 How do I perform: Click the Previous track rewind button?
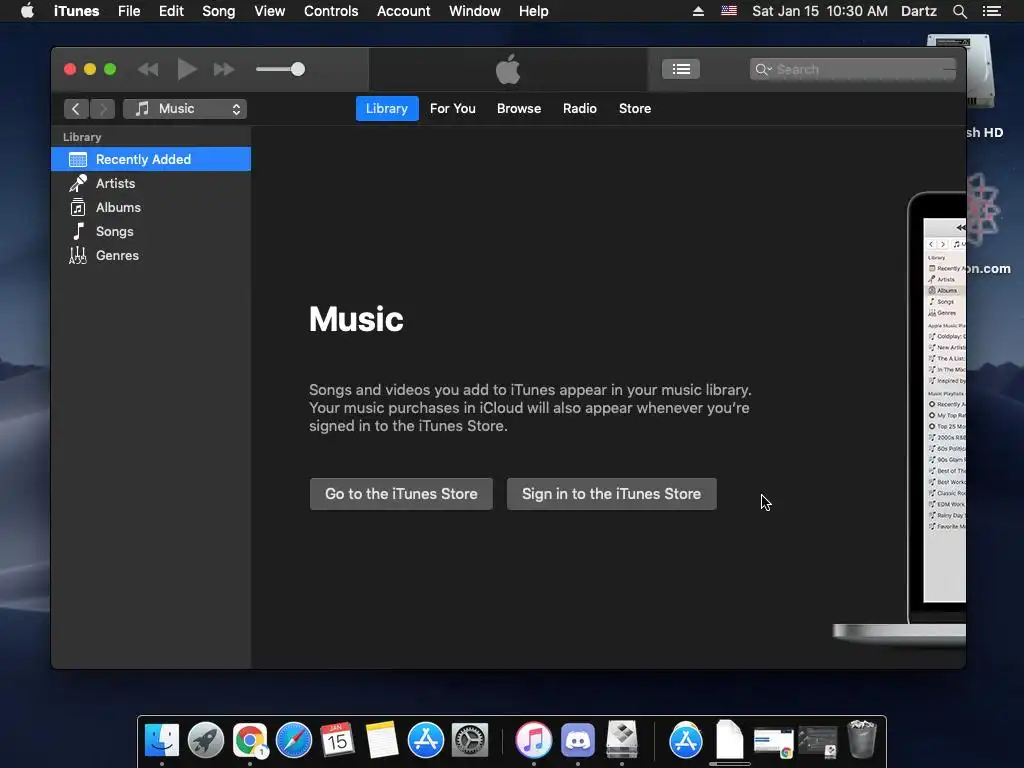[148, 69]
